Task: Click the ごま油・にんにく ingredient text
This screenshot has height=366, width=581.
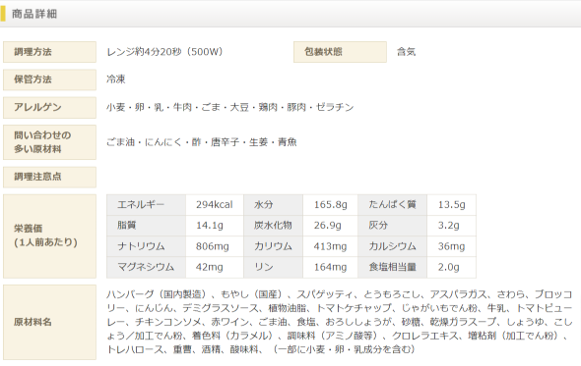Action: click(x=201, y=142)
